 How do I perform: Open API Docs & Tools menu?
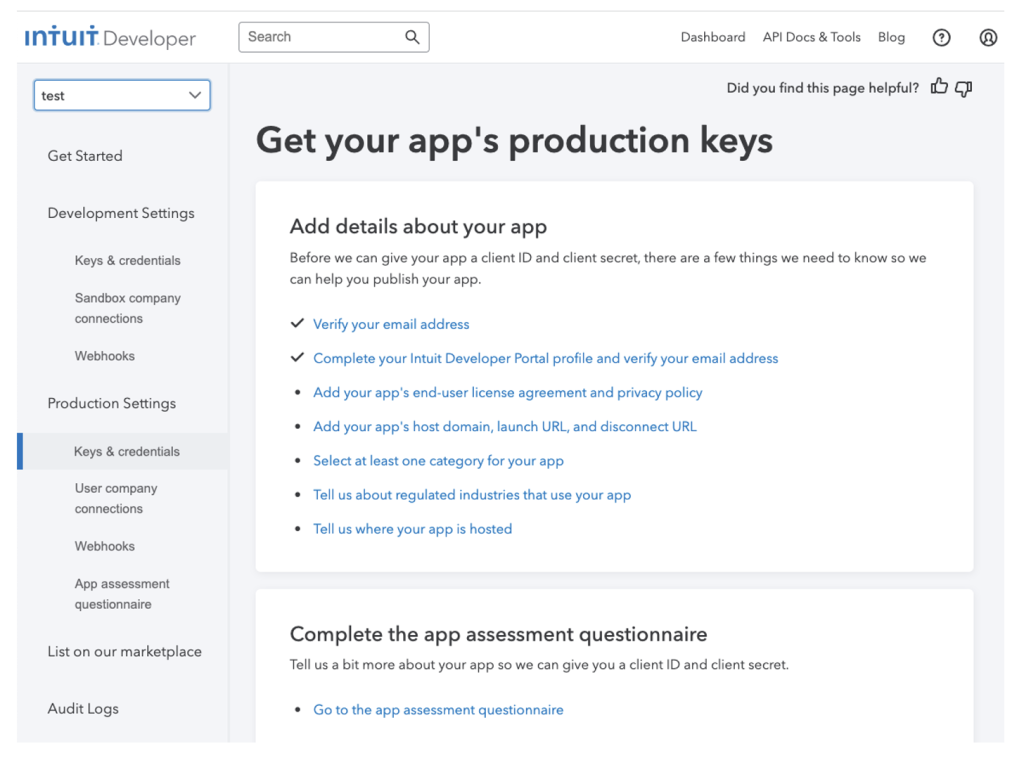click(x=812, y=37)
